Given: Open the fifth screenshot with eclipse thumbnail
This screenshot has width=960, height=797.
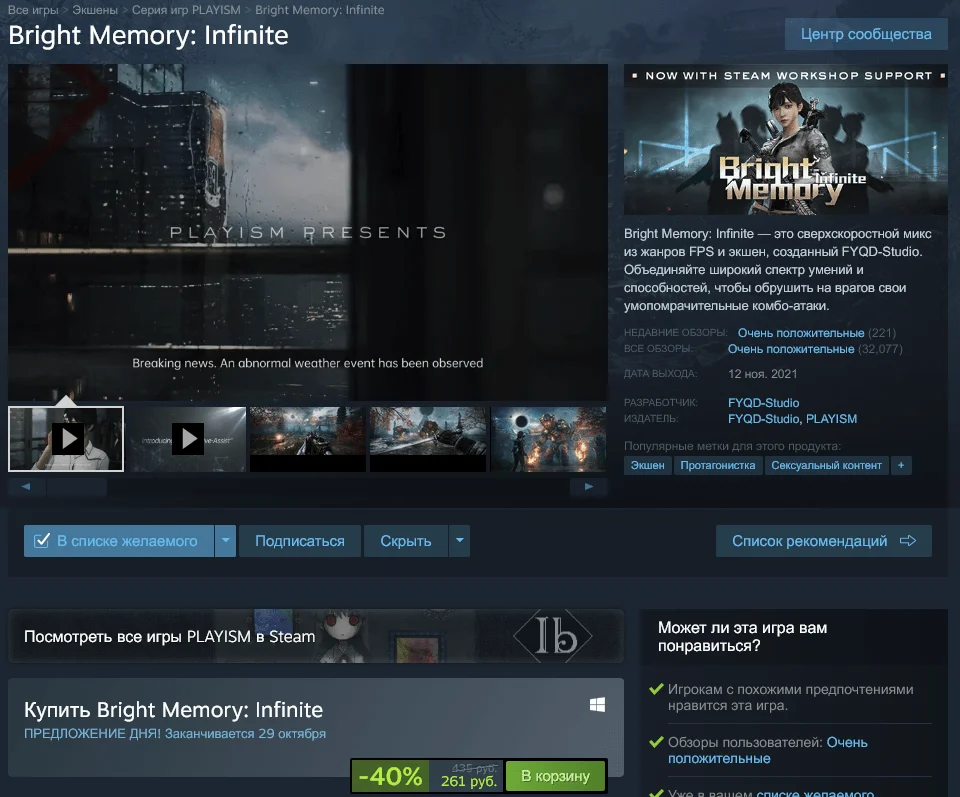Looking at the screenshot, I should pyautogui.click(x=548, y=439).
